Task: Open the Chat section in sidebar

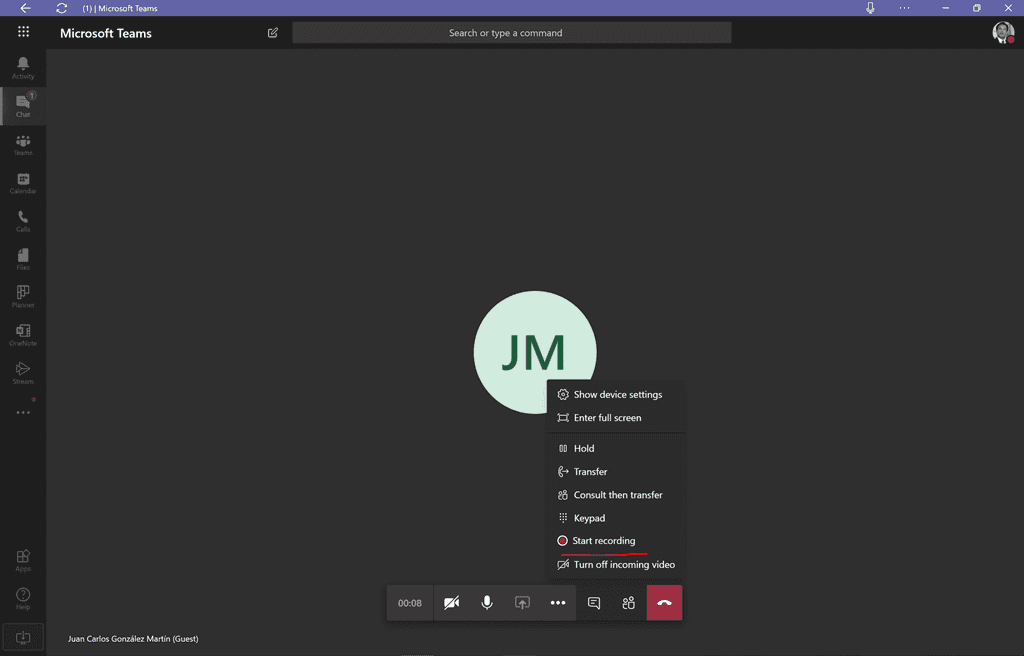Action: (x=22, y=105)
